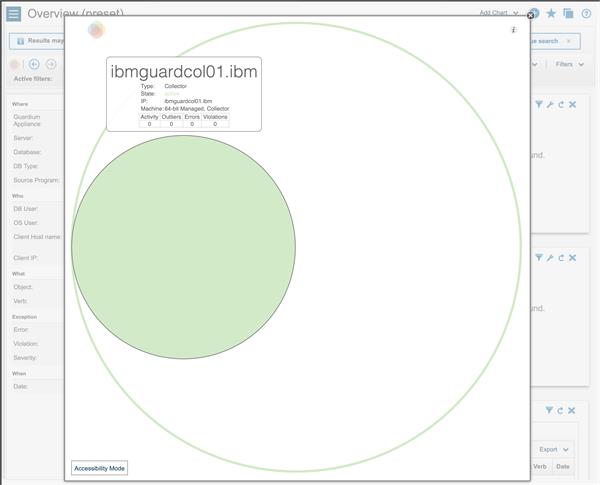Viewport: 600px width, 485px height.
Task: Click the funnel icon in bottom table panel
Action: [x=549, y=410]
